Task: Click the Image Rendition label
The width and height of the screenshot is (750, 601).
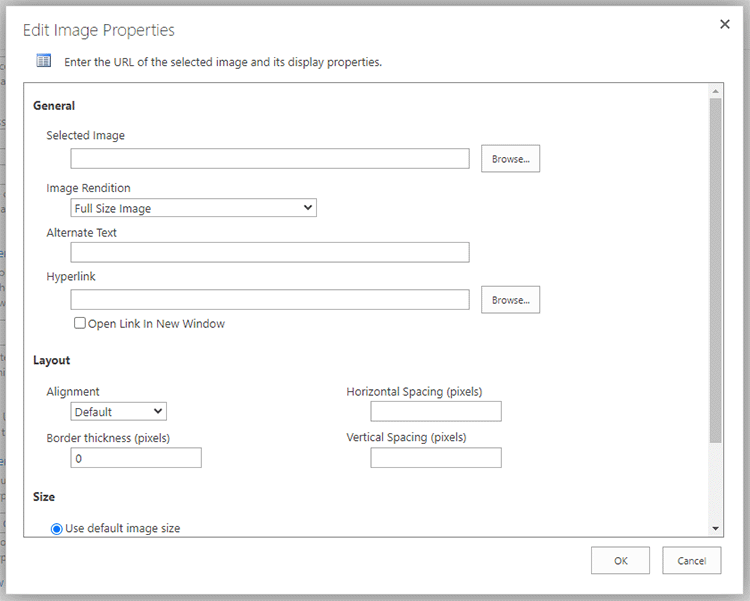Action: pos(88,188)
